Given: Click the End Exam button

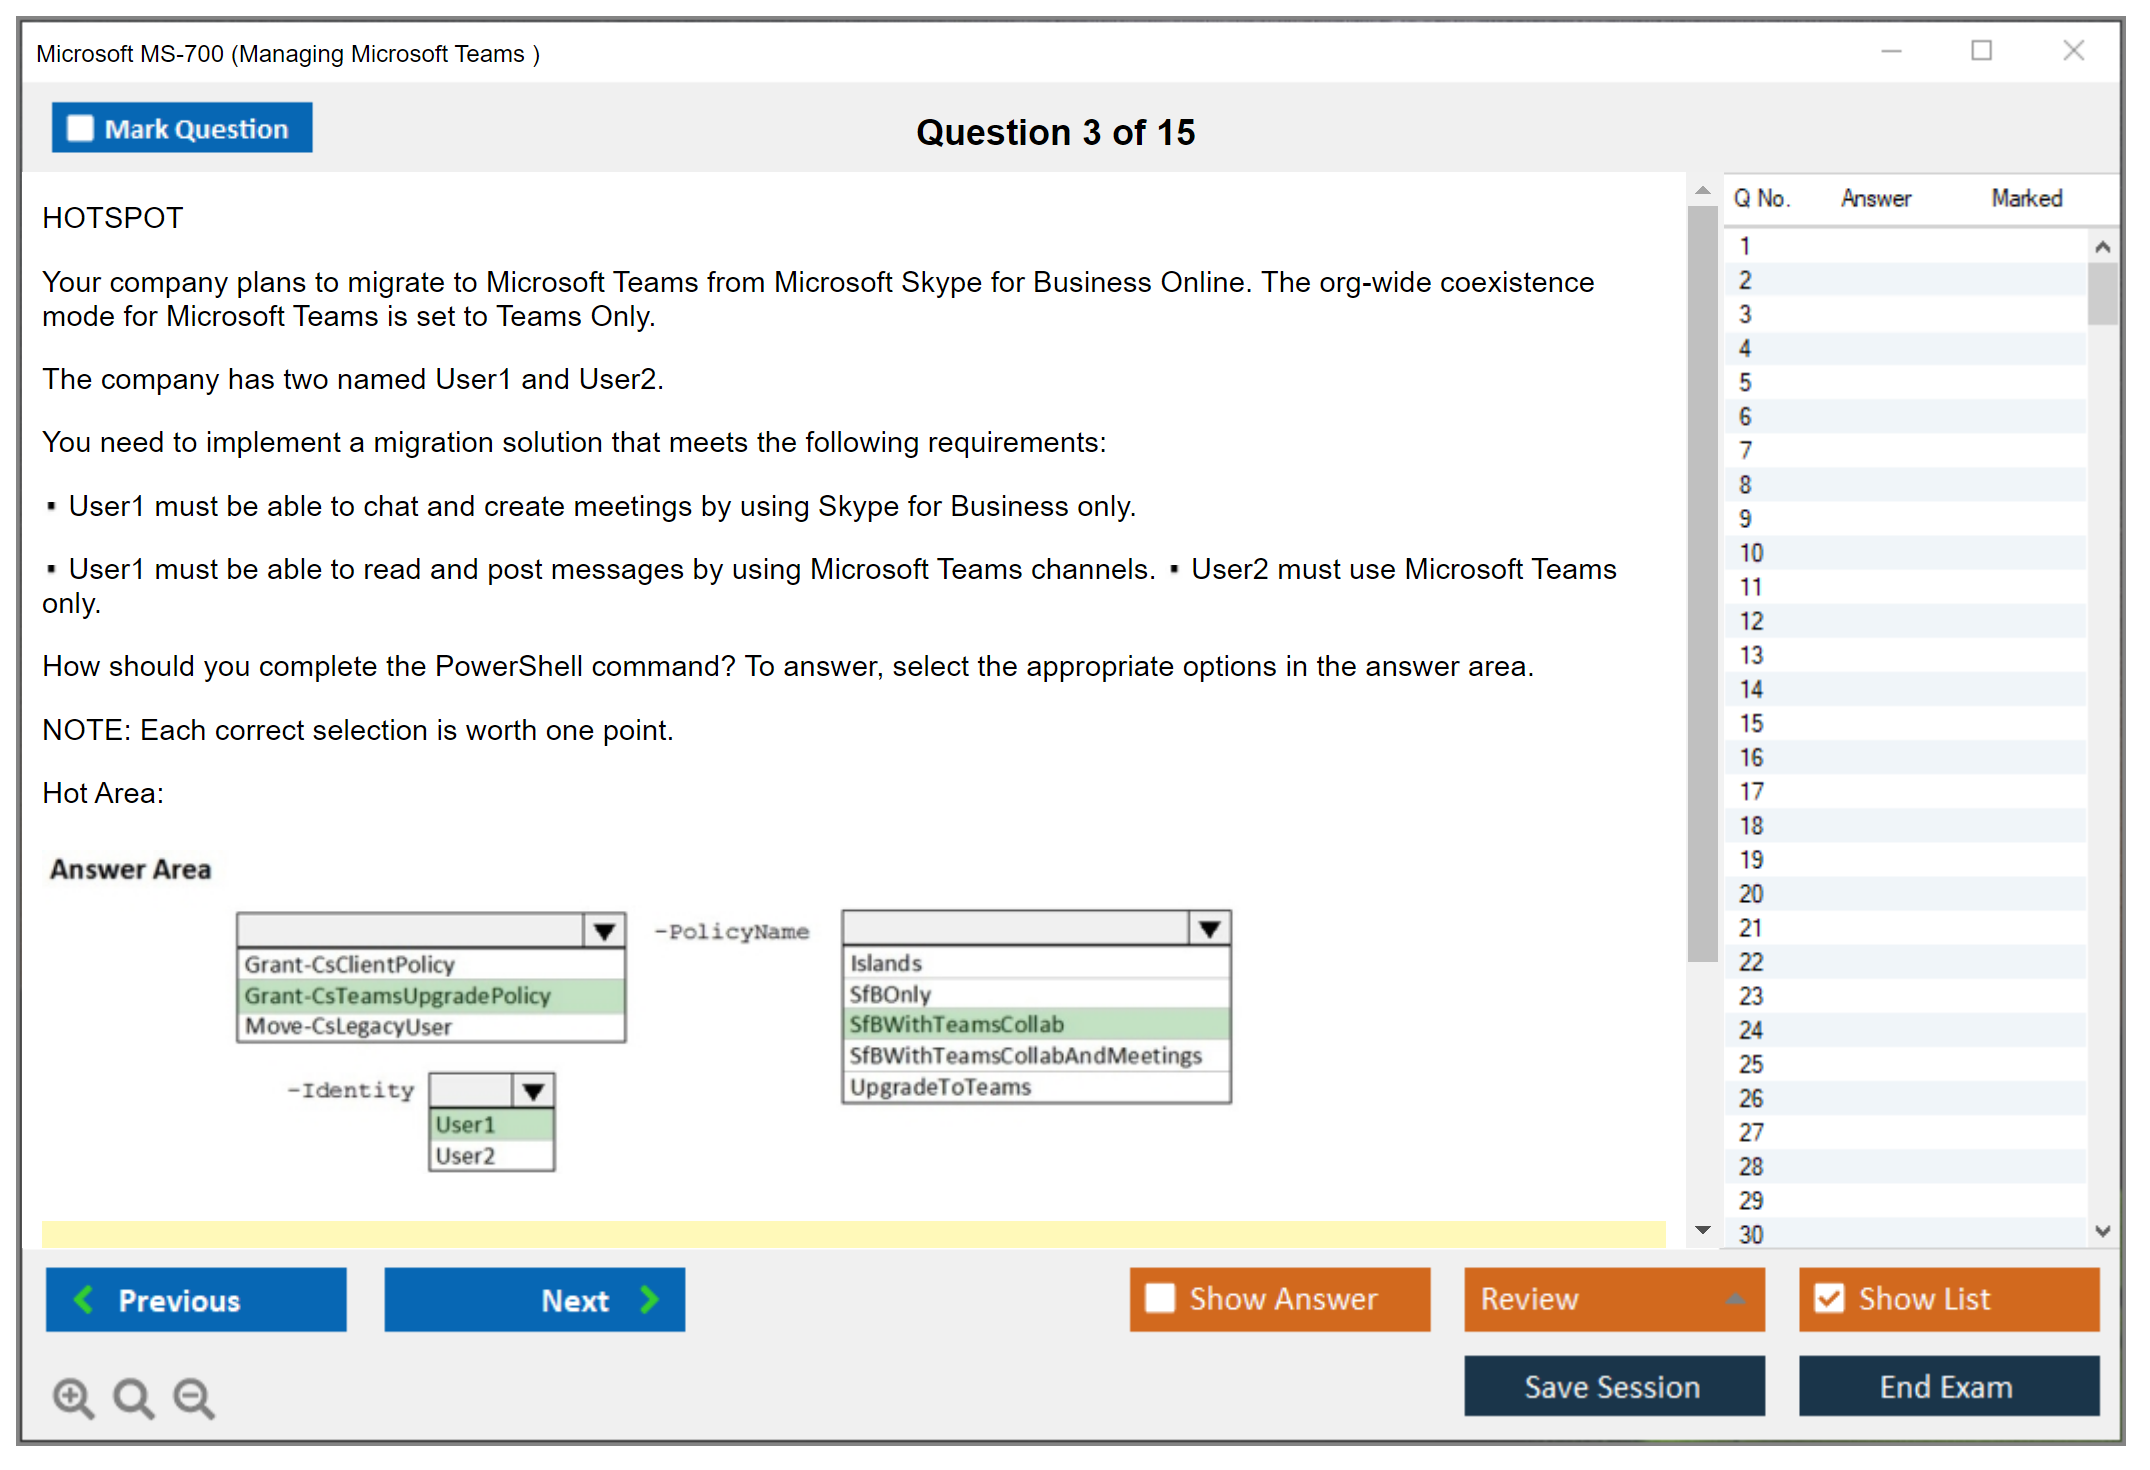Looking at the screenshot, I should (1947, 1386).
